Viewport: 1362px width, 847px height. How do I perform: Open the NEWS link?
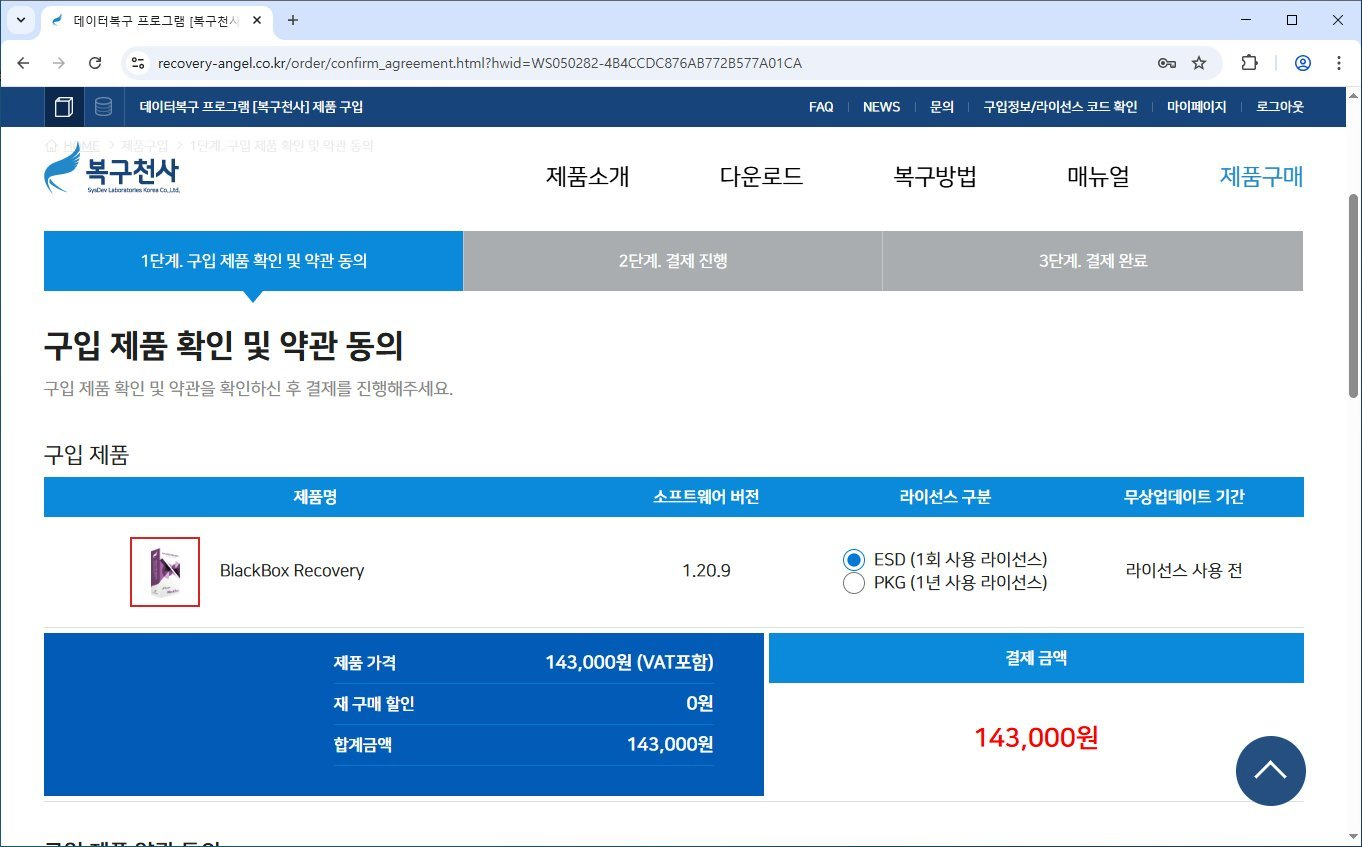tap(881, 107)
